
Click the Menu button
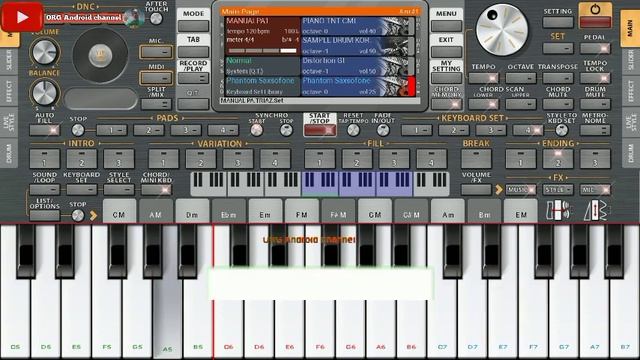coord(446,26)
